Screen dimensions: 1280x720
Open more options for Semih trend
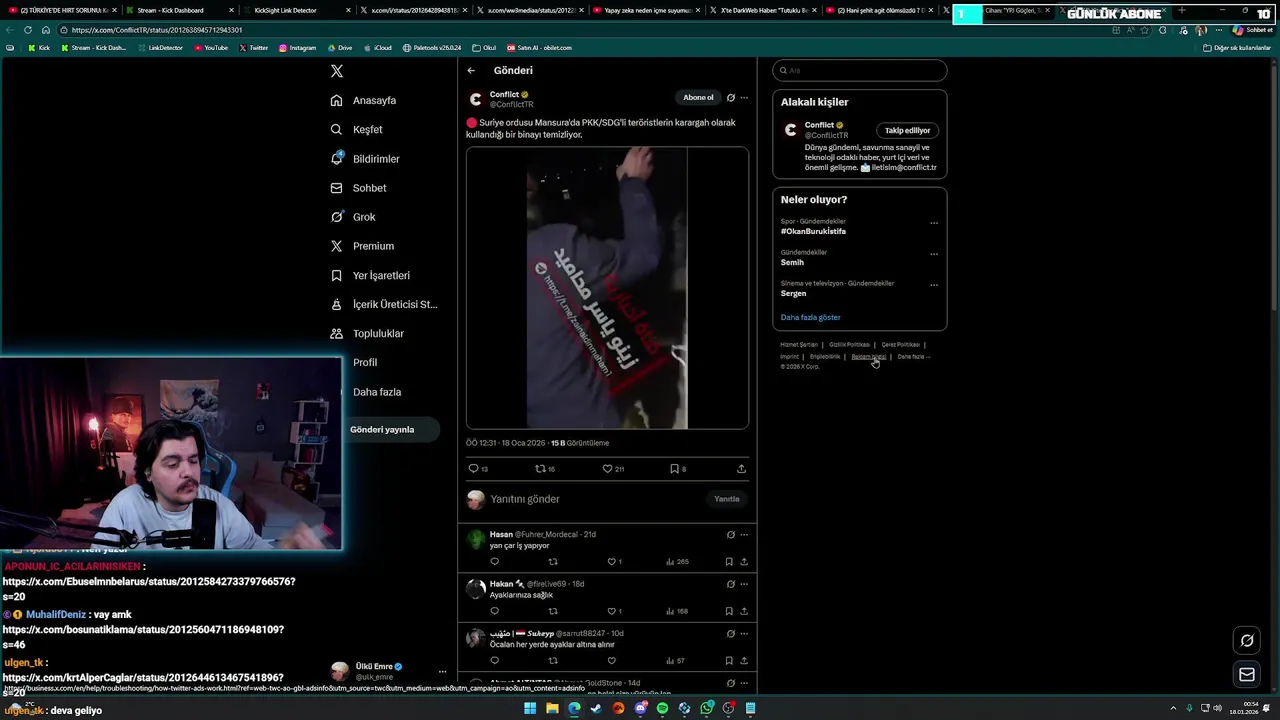click(934, 254)
